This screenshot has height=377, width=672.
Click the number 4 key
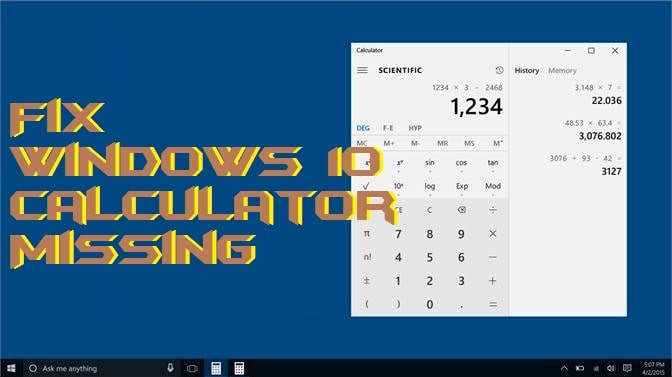point(398,257)
